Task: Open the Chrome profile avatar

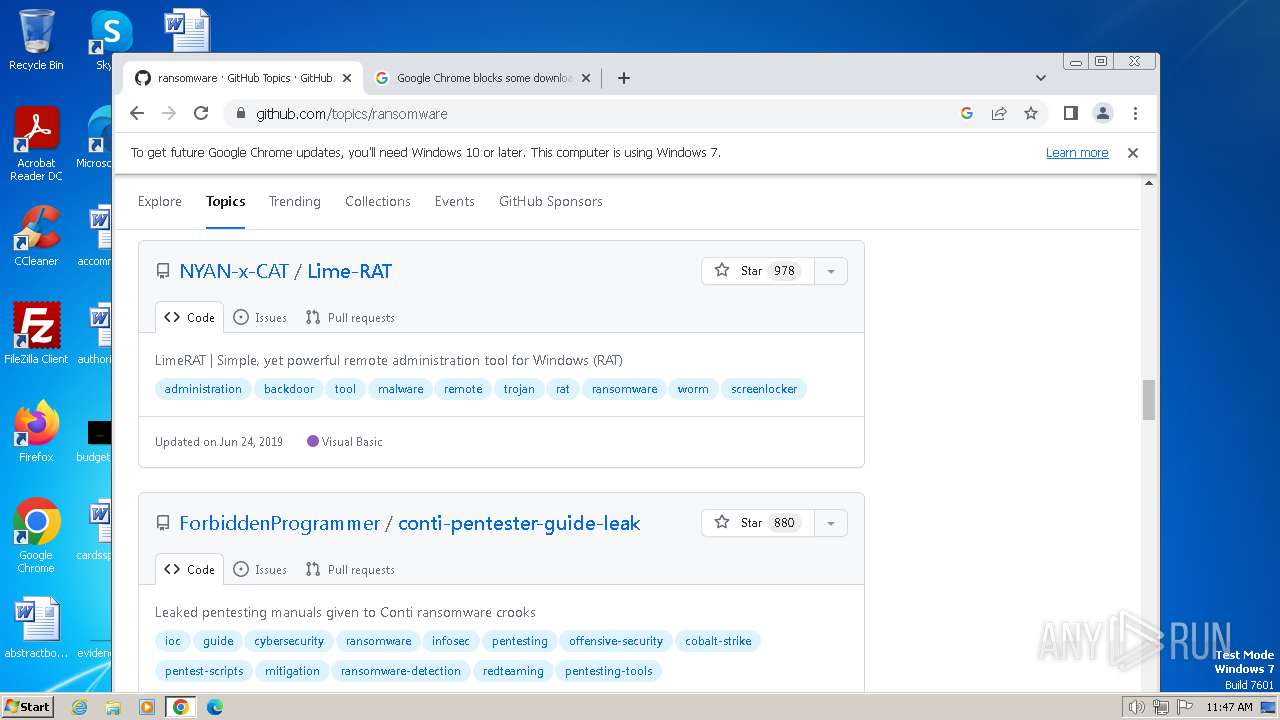Action: pyautogui.click(x=1103, y=113)
